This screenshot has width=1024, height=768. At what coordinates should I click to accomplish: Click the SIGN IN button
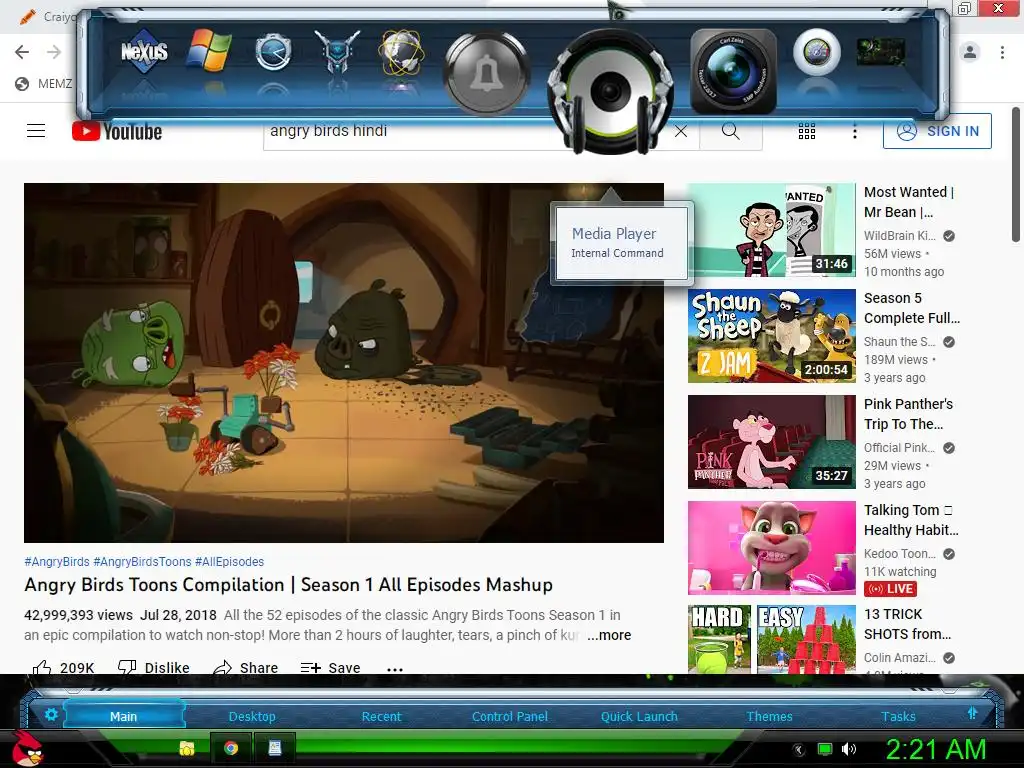click(937, 131)
